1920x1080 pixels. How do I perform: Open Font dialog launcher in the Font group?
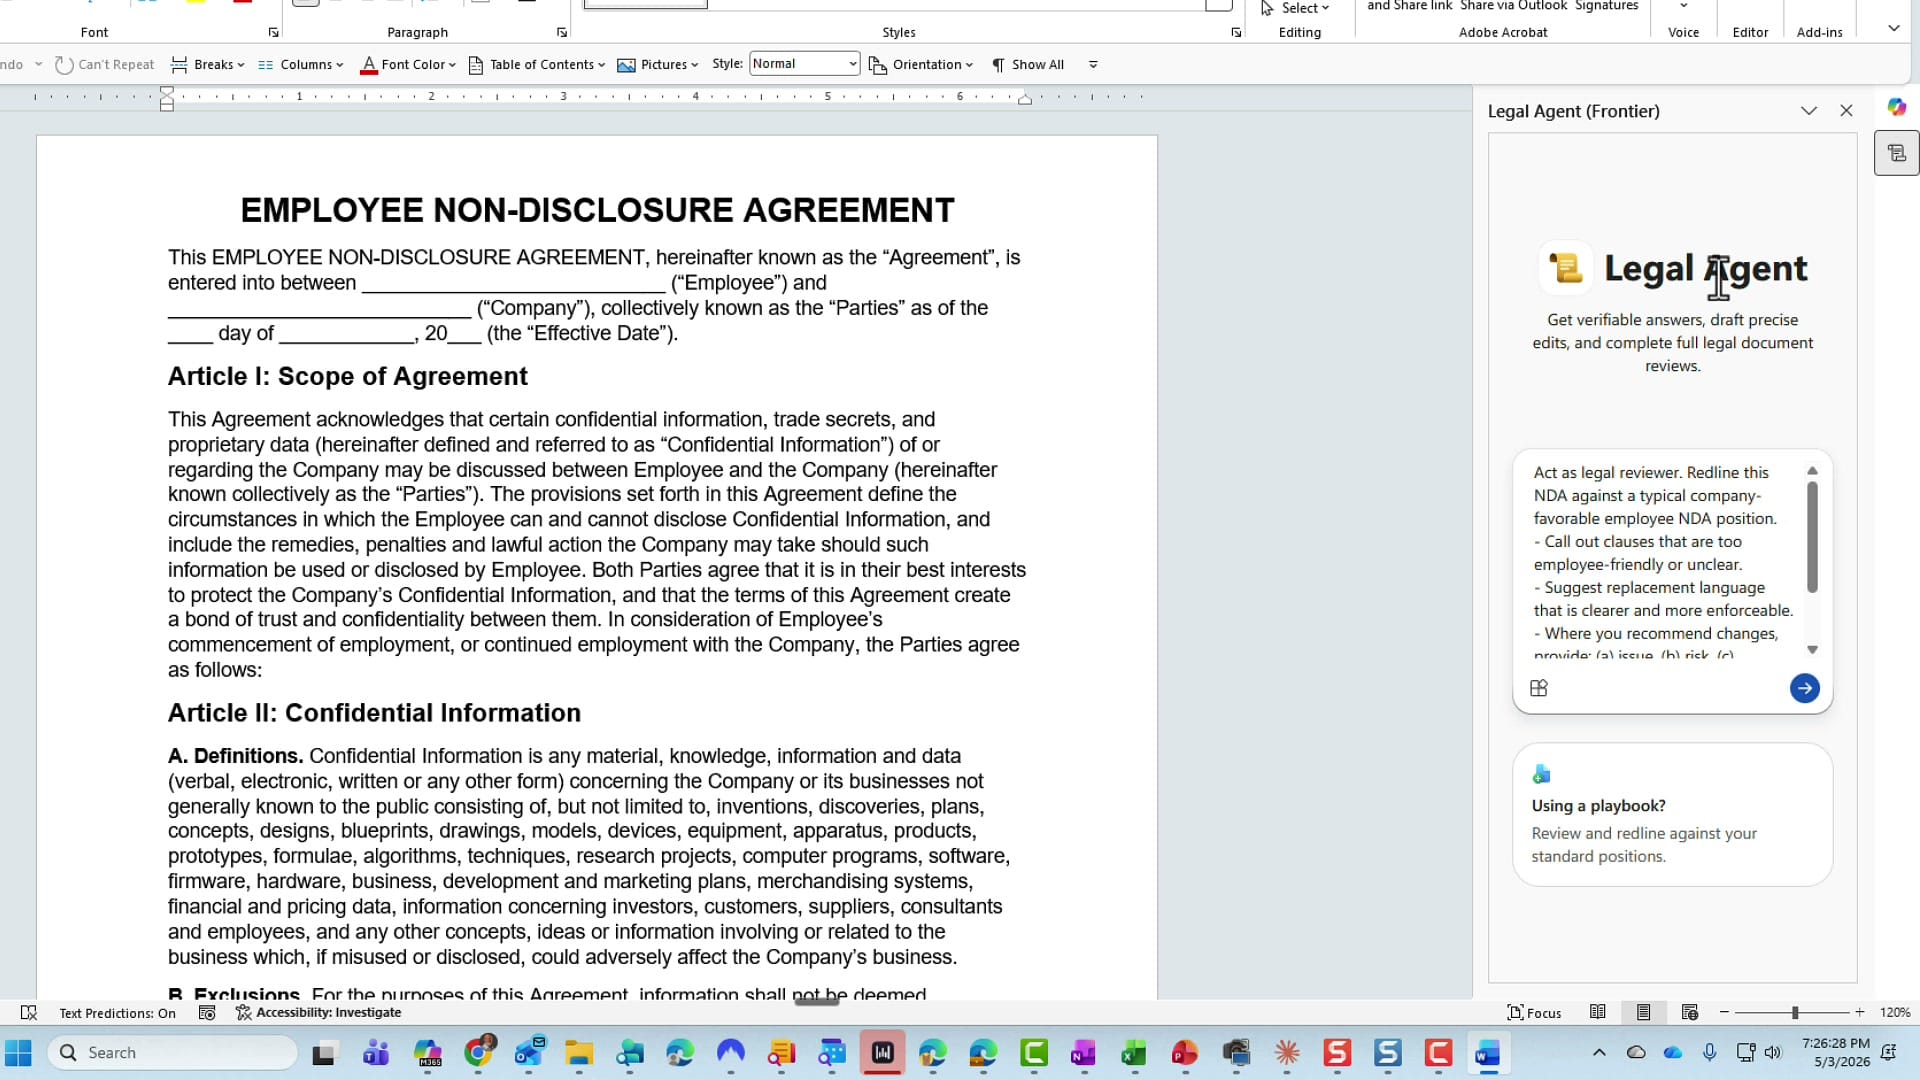(273, 33)
